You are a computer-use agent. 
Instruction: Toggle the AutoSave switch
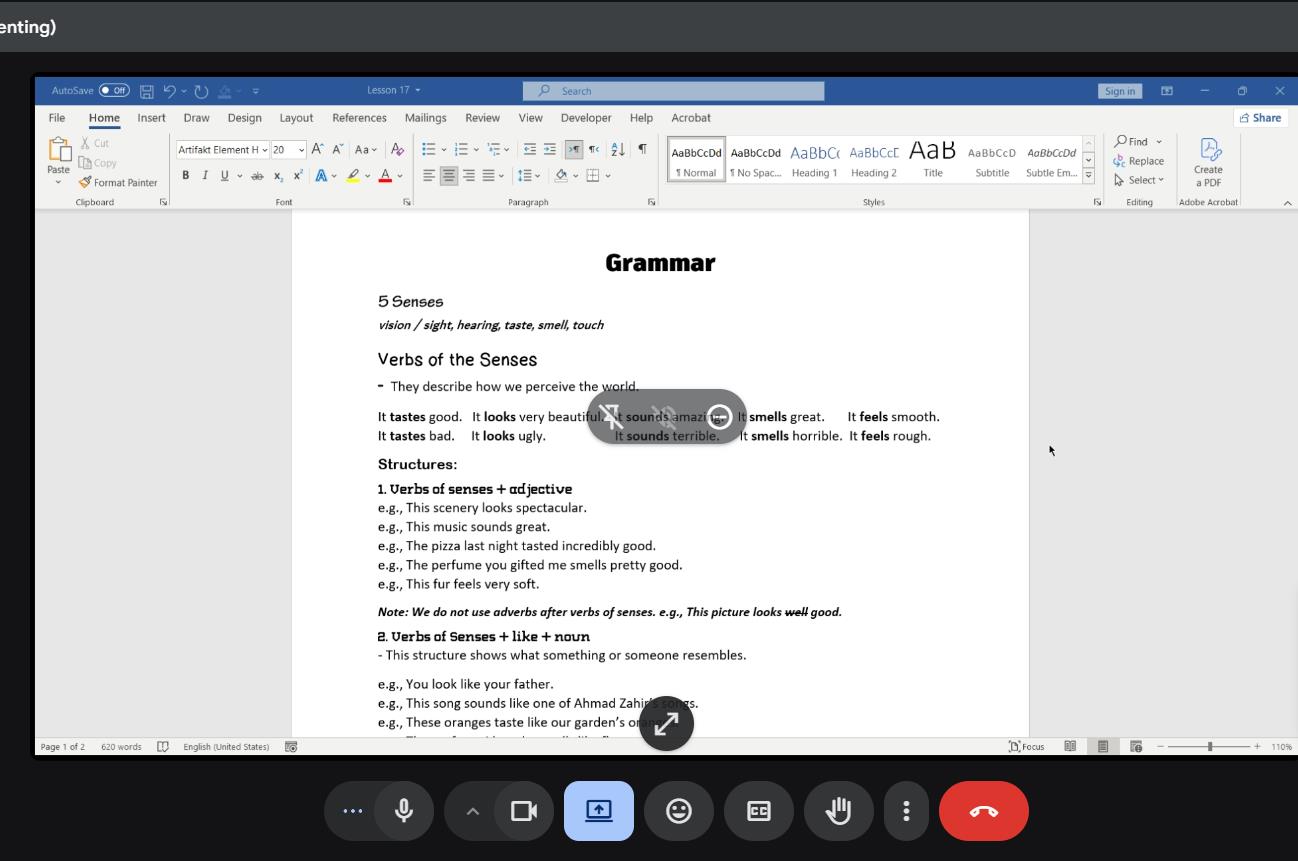coord(114,91)
